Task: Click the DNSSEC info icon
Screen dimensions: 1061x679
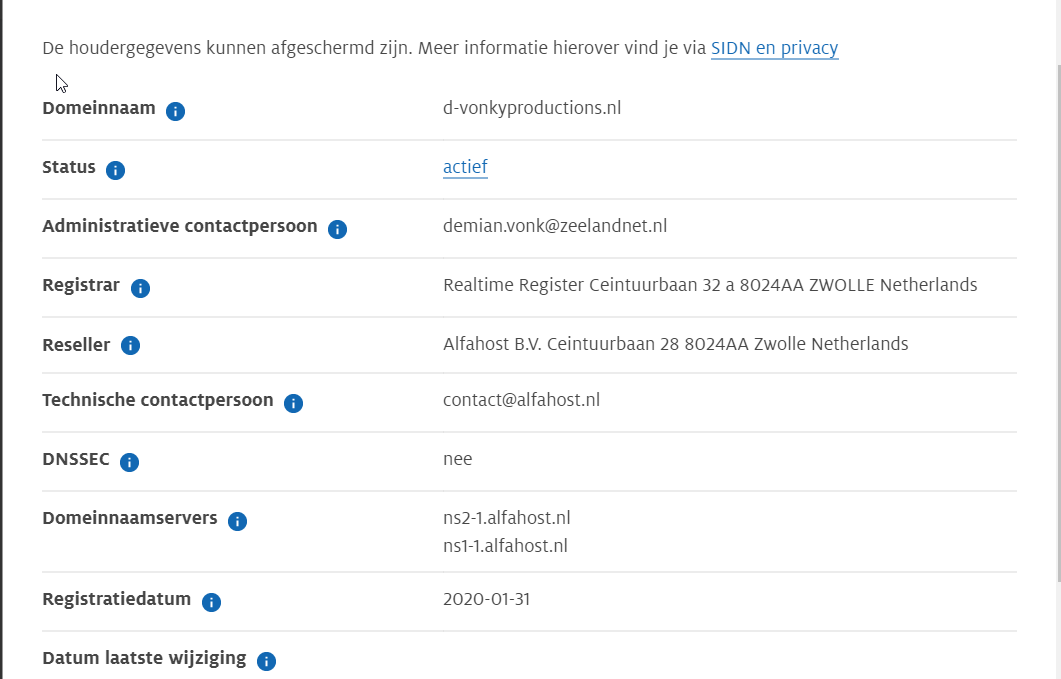Action: coord(130,462)
